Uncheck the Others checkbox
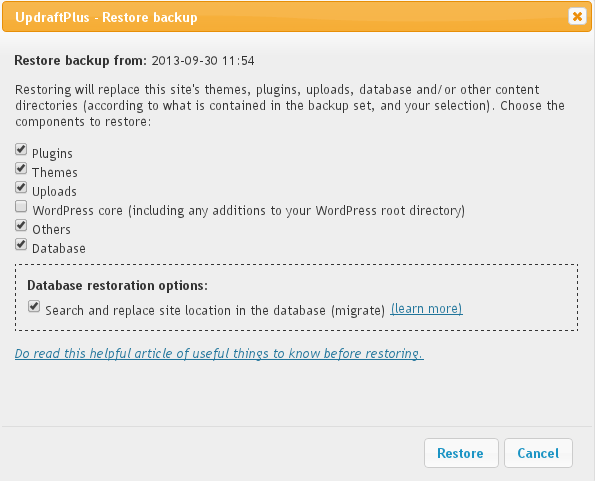Screen dimensions: 595x481 pos(21,225)
